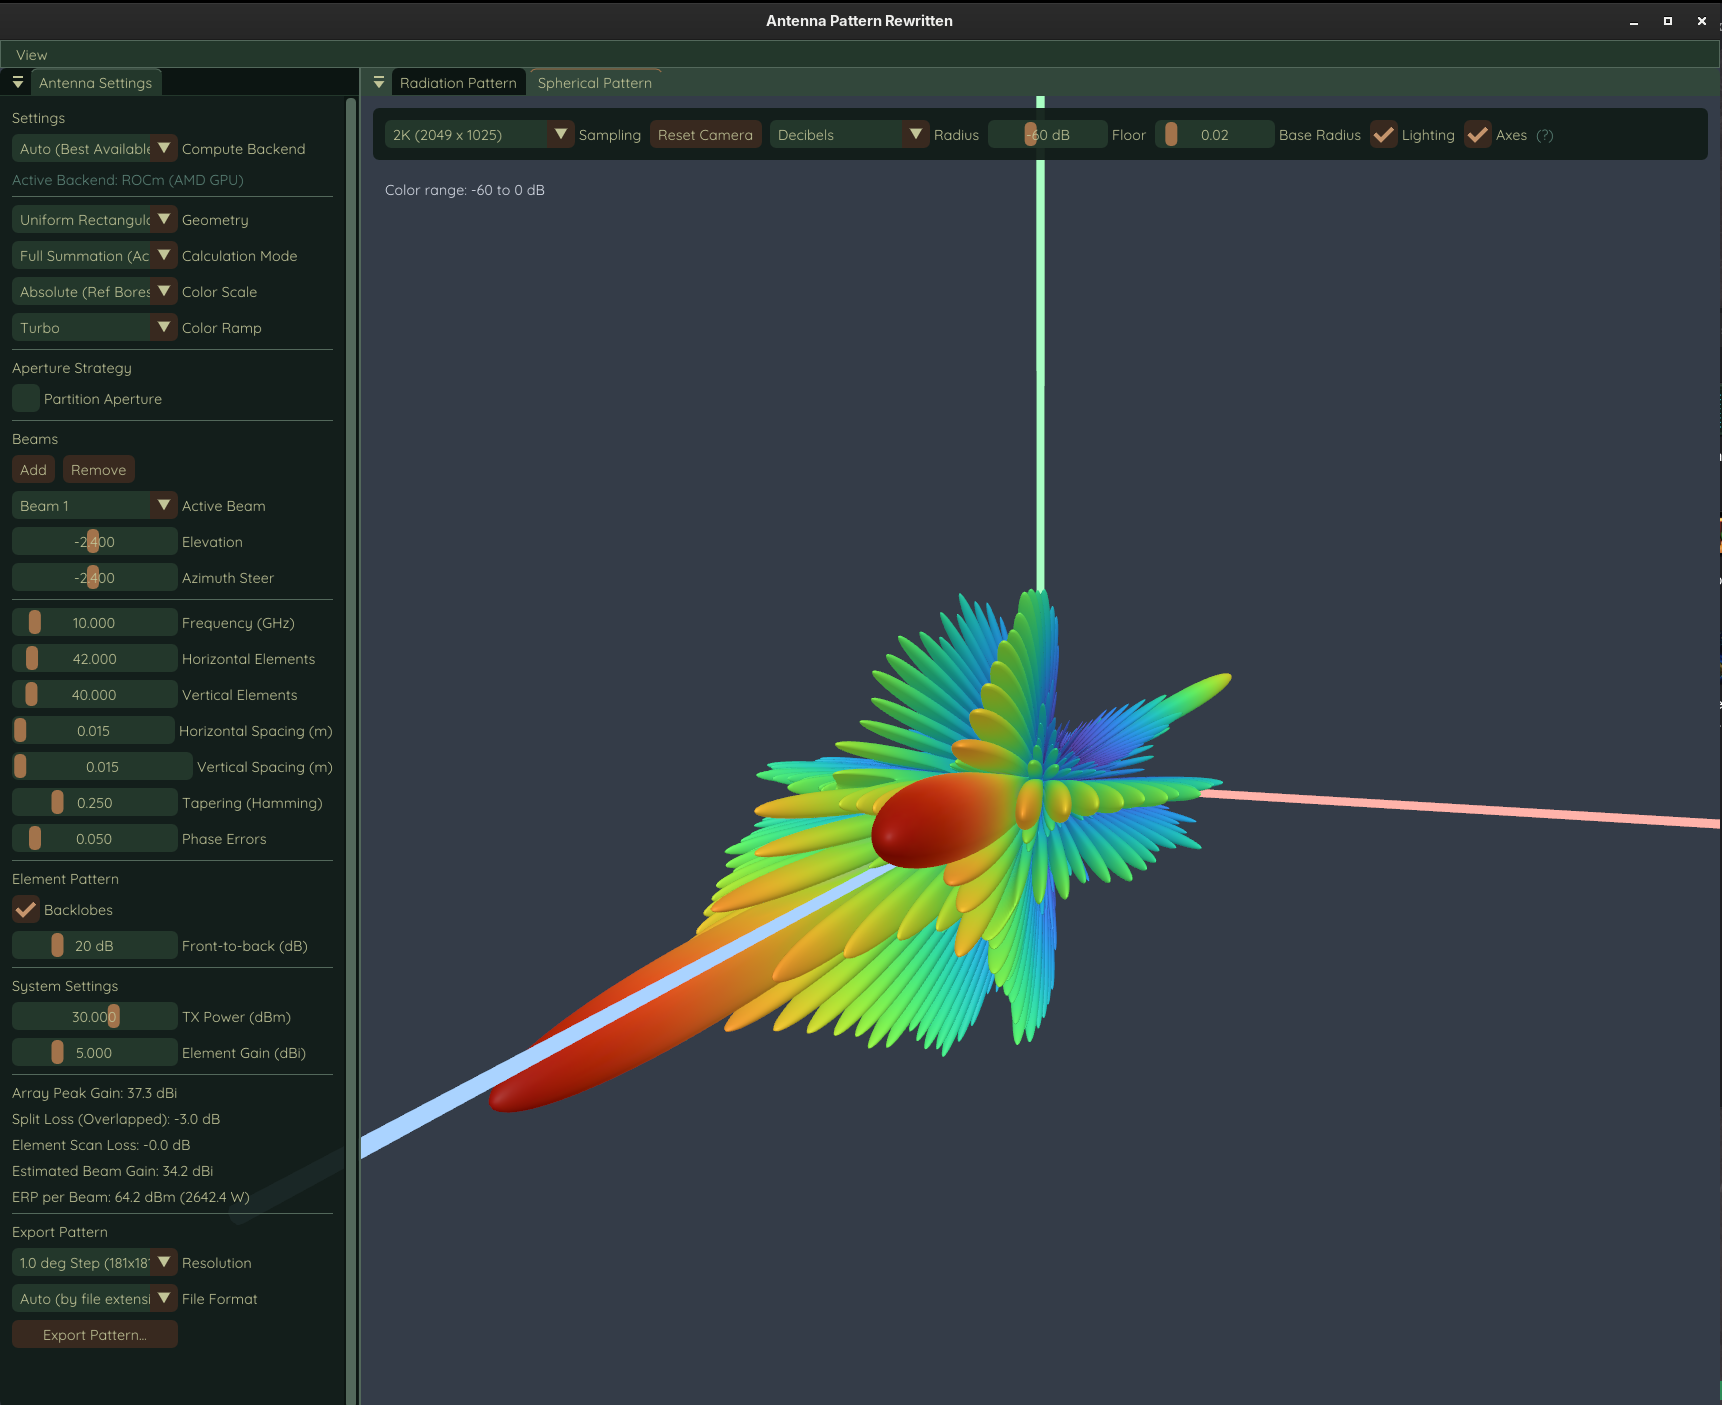This screenshot has height=1405, width=1722.
Task: Enable the Partition Aperture checkbox
Action: click(26, 398)
